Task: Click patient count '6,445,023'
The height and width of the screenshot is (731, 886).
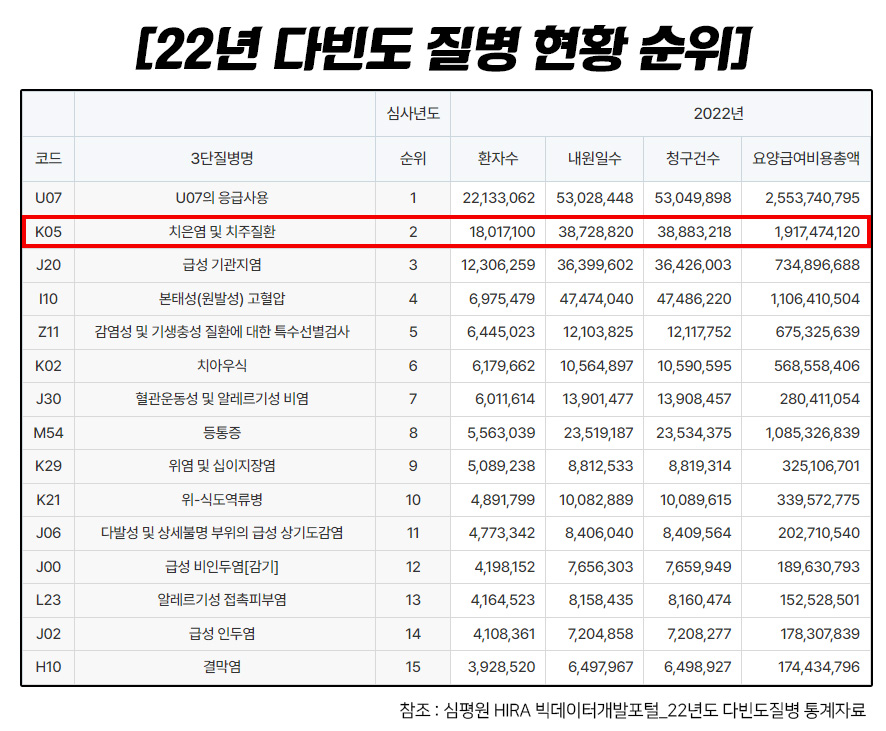Action: pyautogui.click(x=501, y=332)
